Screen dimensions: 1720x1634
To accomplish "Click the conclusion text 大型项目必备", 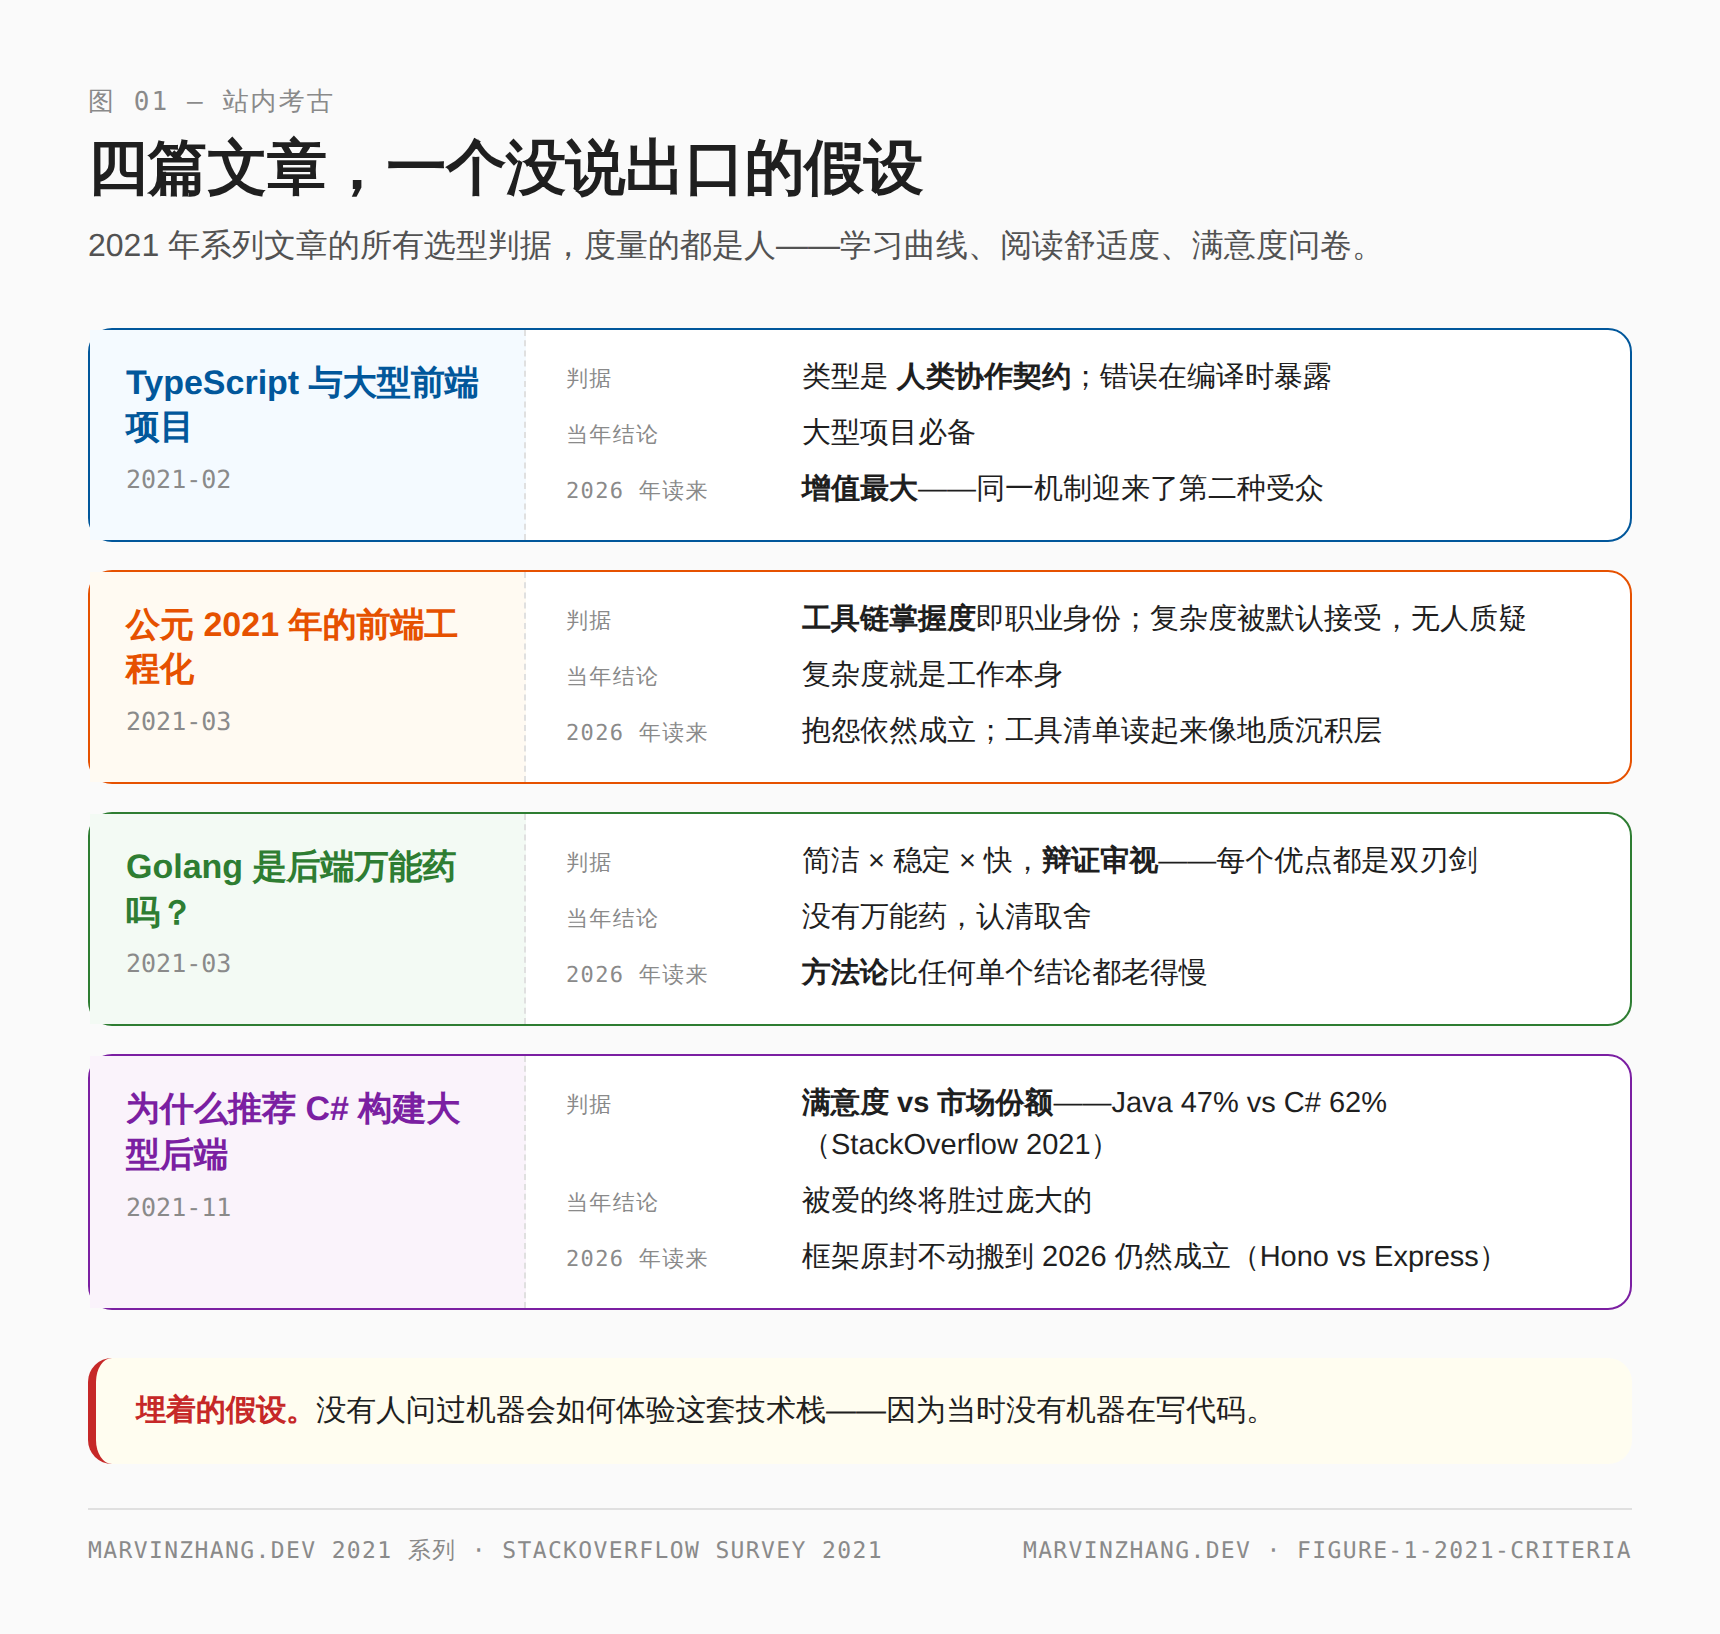I will (x=888, y=433).
